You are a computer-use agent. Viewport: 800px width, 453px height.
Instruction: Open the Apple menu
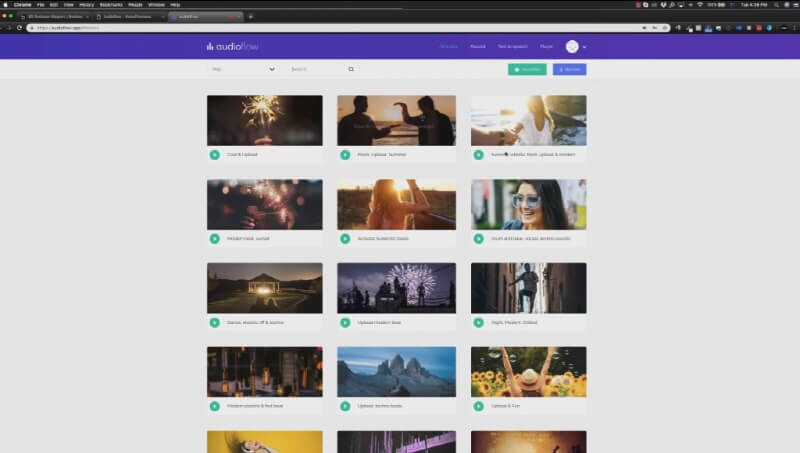click(6, 5)
